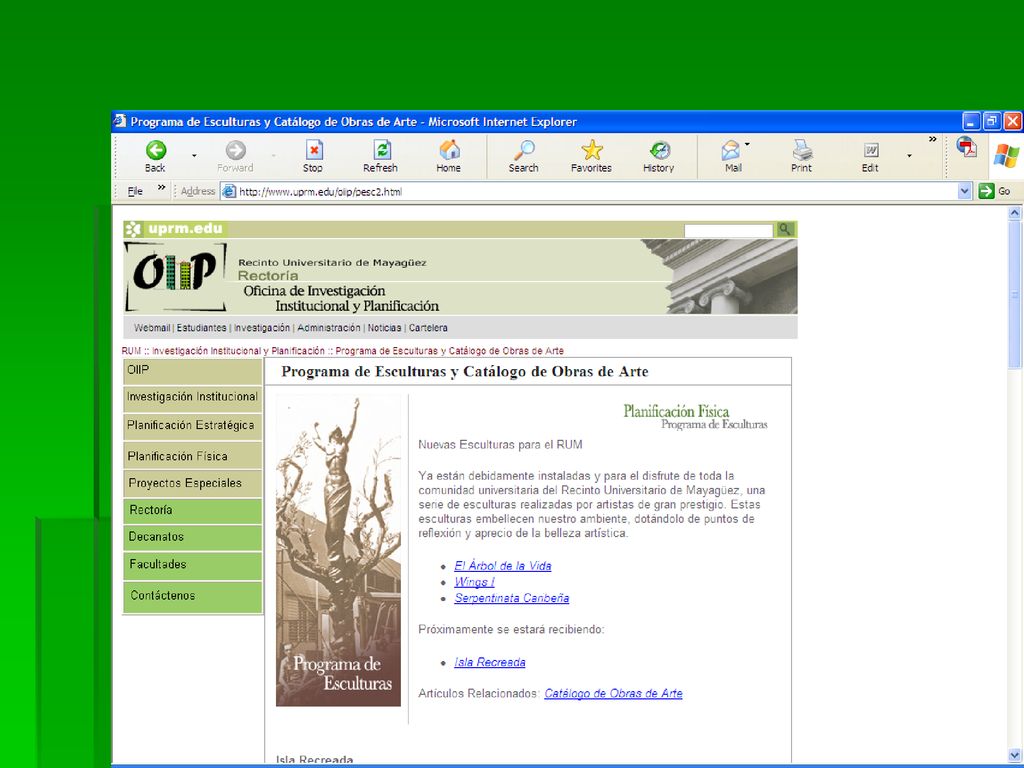Click the Windows flag logo
1024x768 pixels.
tap(1006, 156)
